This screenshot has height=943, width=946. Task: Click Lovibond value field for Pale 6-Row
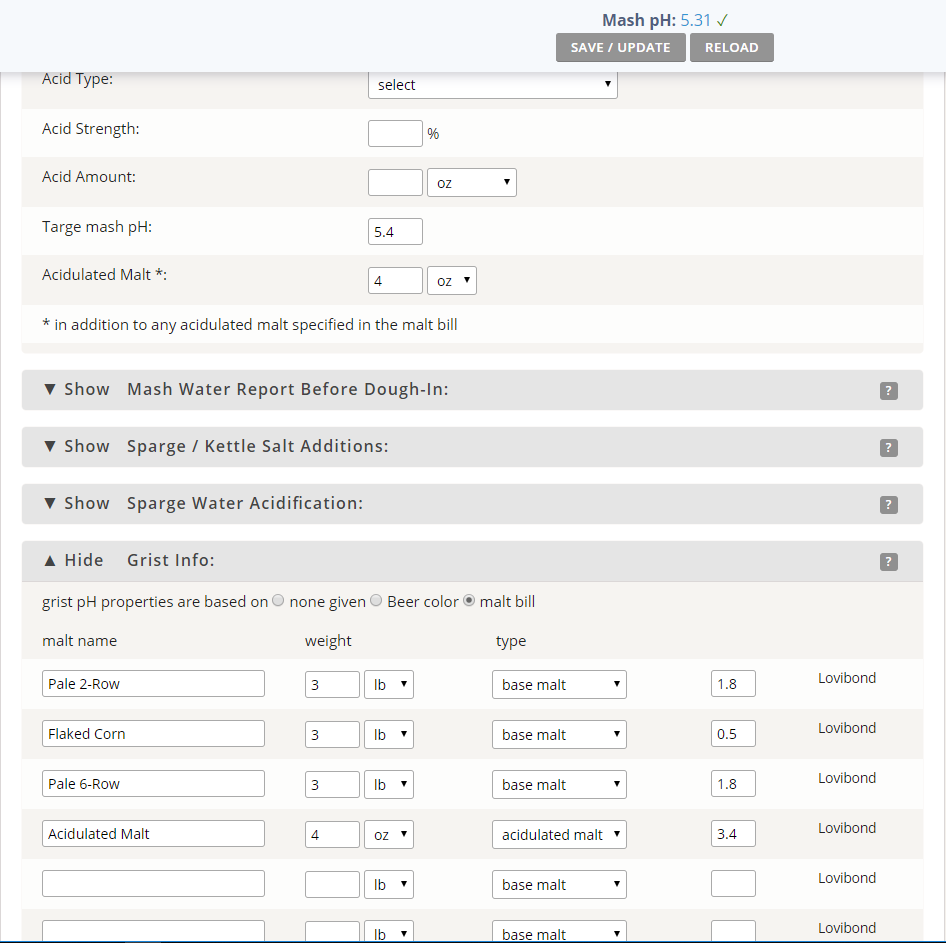point(733,784)
